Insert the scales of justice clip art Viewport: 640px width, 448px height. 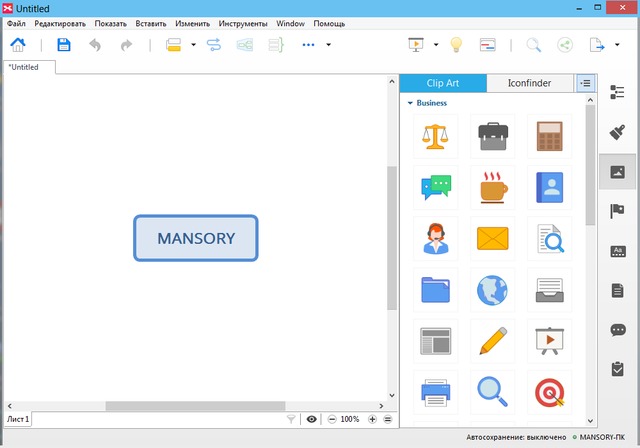pyautogui.click(x=435, y=136)
